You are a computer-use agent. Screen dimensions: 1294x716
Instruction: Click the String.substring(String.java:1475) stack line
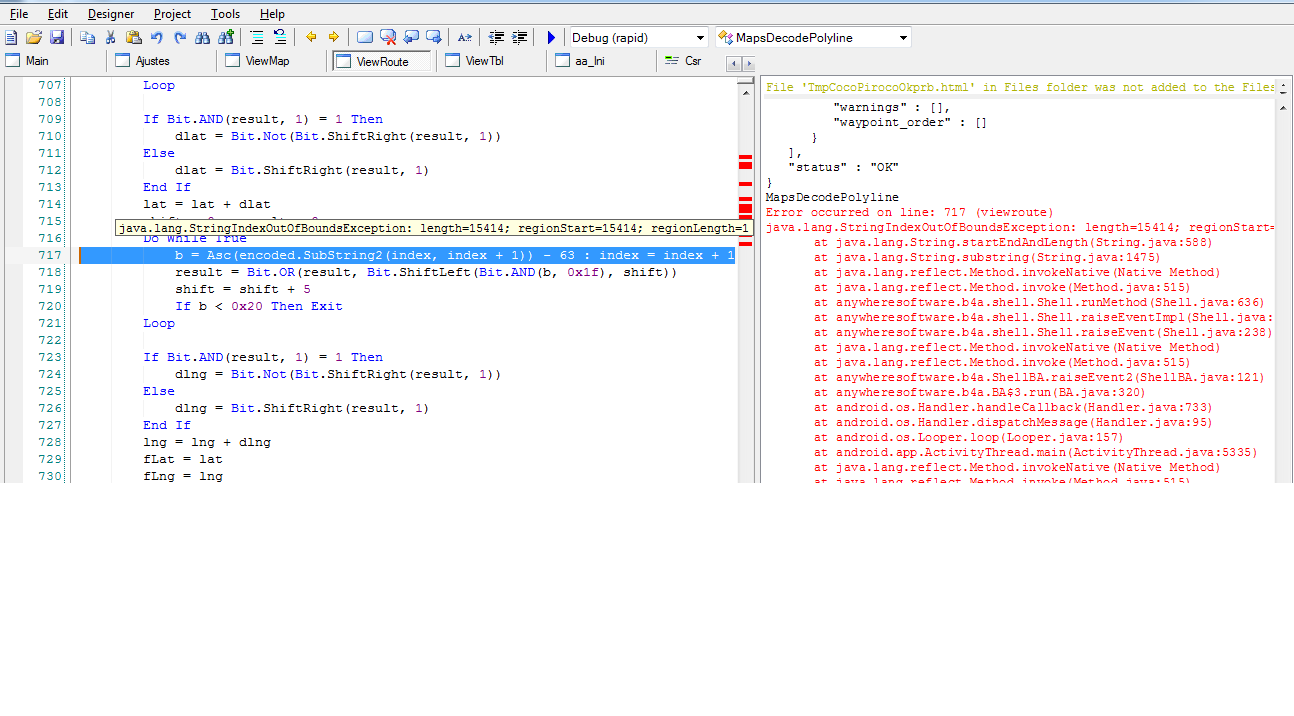point(987,257)
